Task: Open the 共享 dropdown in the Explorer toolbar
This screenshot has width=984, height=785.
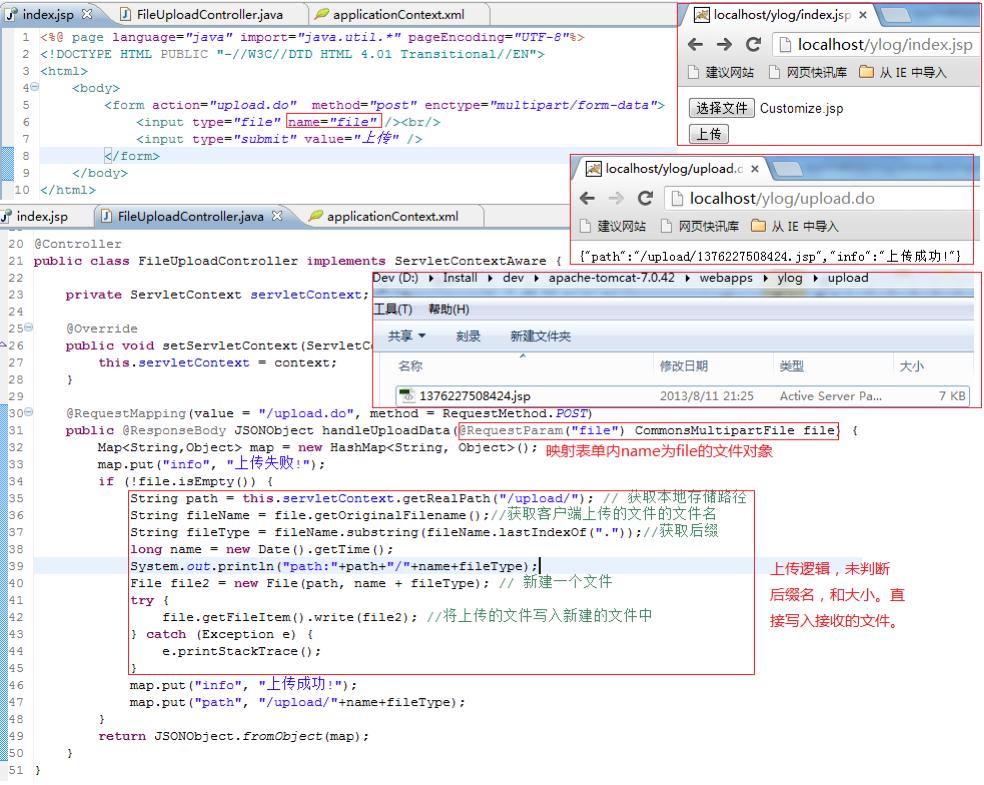Action: pyautogui.click(x=406, y=336)
